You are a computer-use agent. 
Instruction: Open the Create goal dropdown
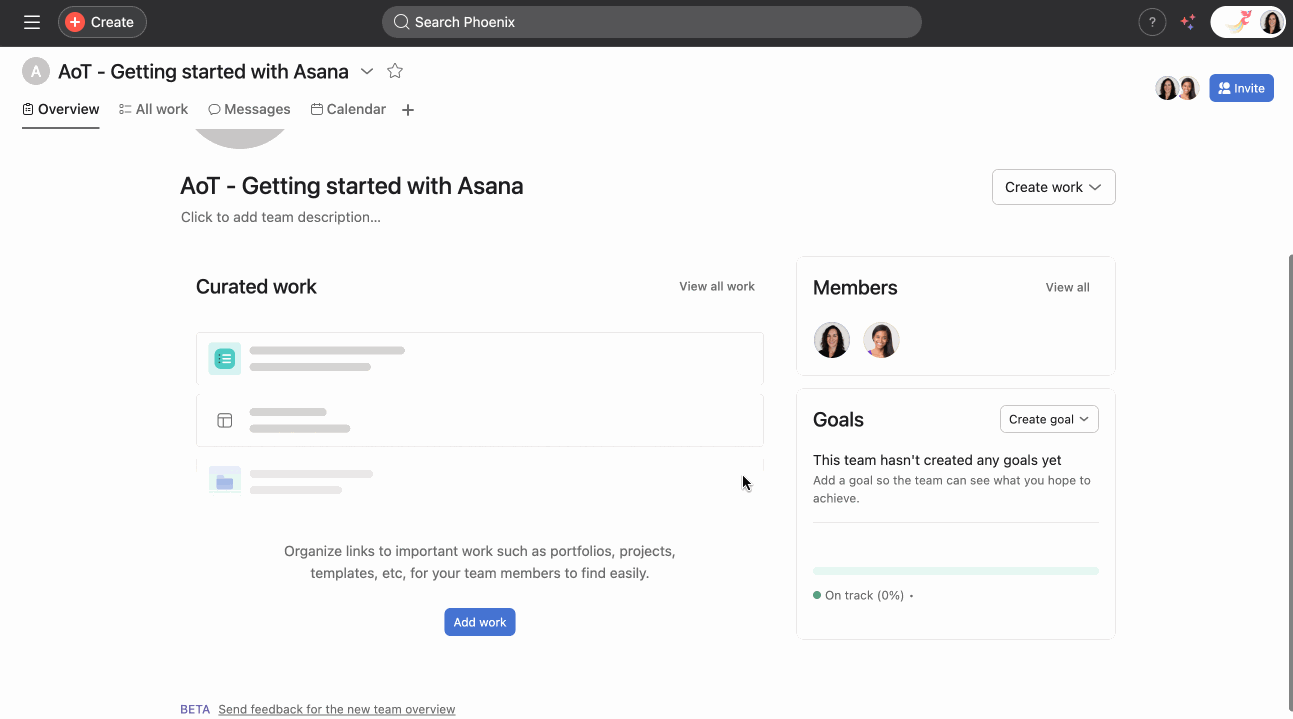pyautogui.click(x=1049, y=419)
